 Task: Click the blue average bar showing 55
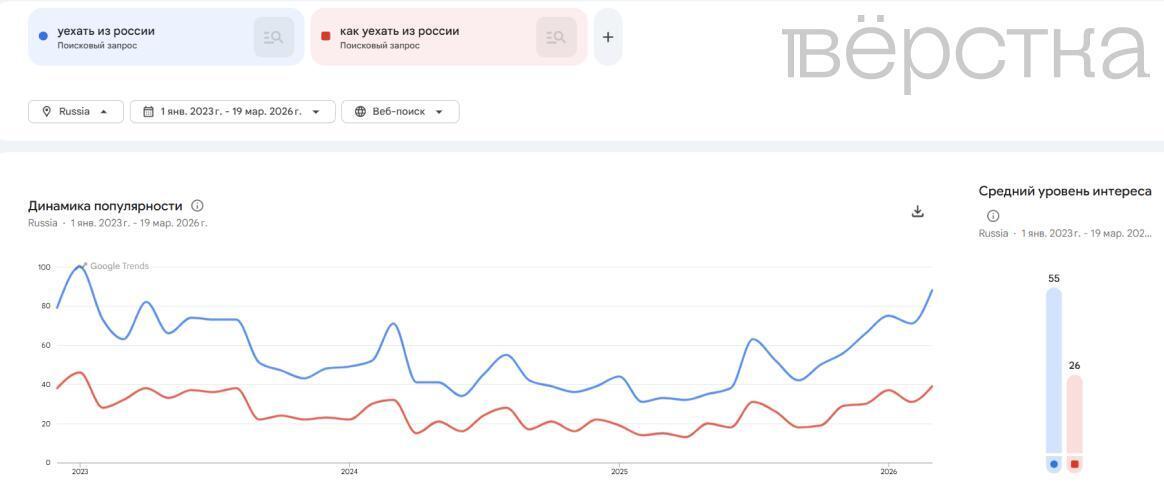coord(1054,370)
